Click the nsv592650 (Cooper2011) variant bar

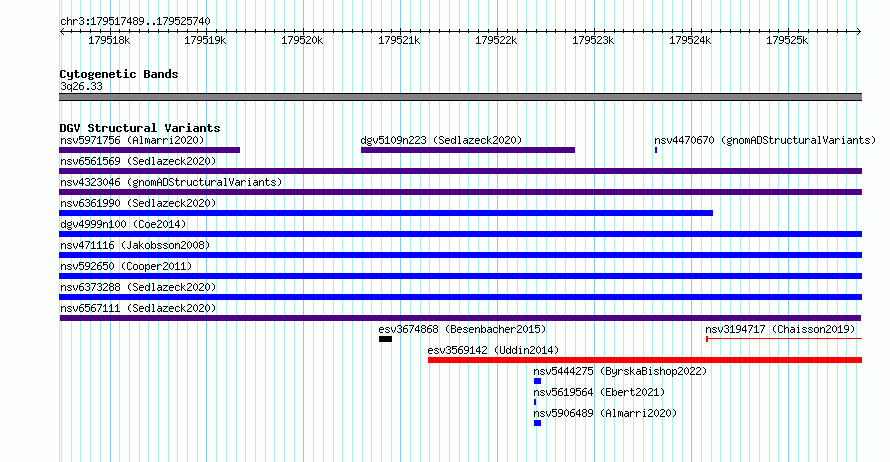(x=460, y=276)
